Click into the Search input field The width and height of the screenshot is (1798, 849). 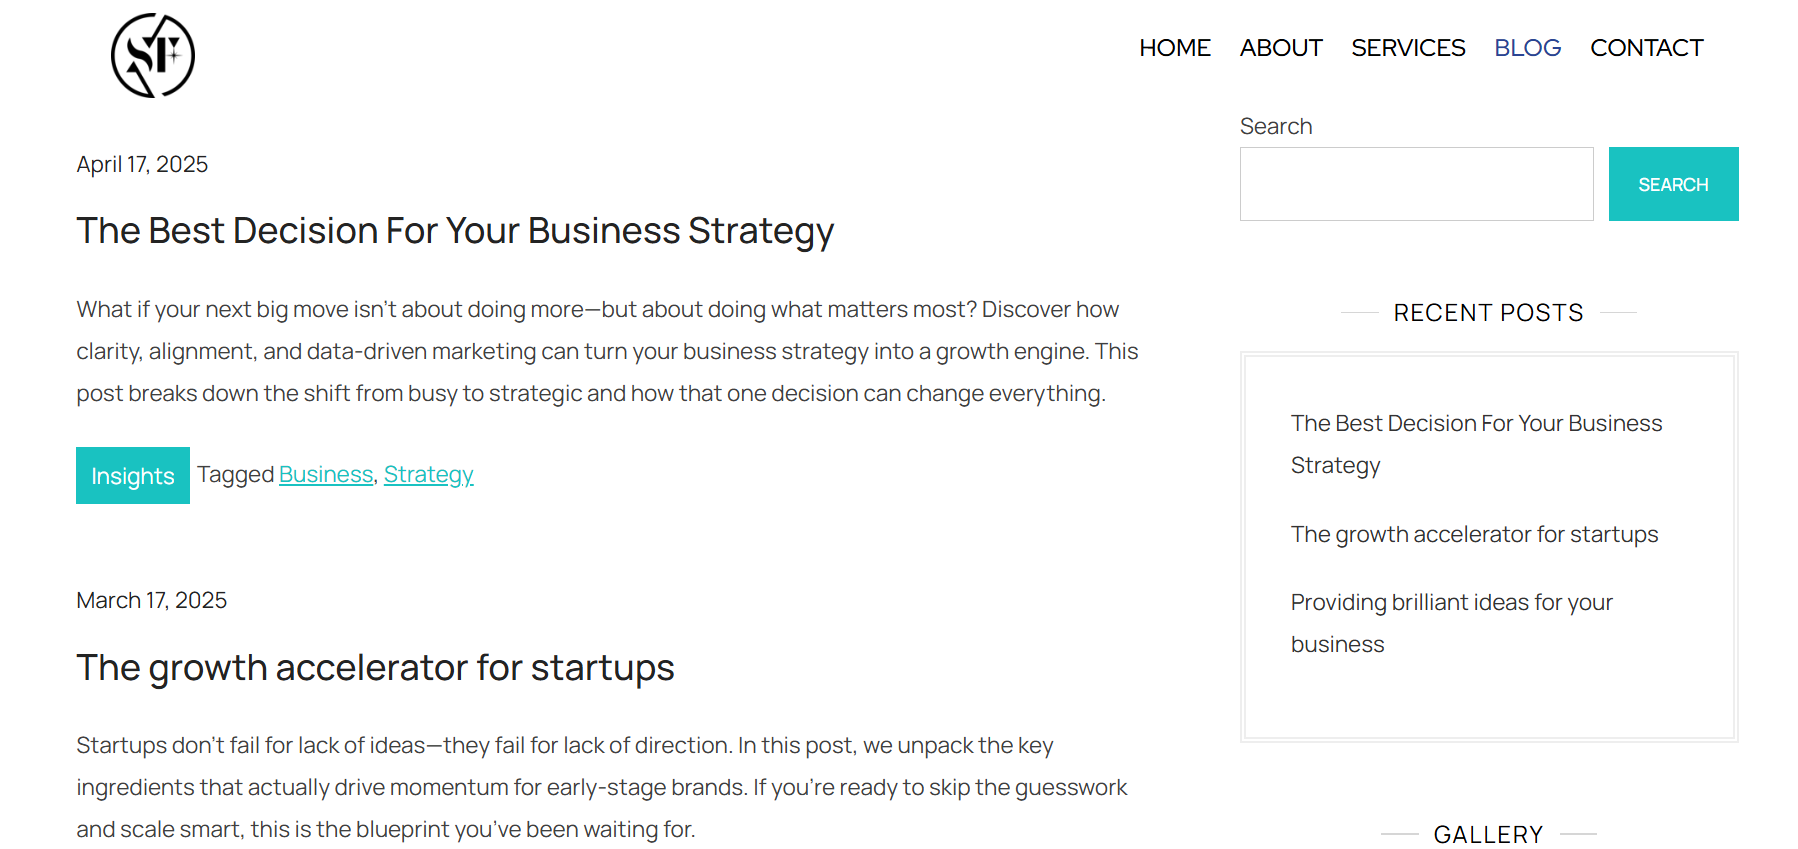(x=1416, y=184)
